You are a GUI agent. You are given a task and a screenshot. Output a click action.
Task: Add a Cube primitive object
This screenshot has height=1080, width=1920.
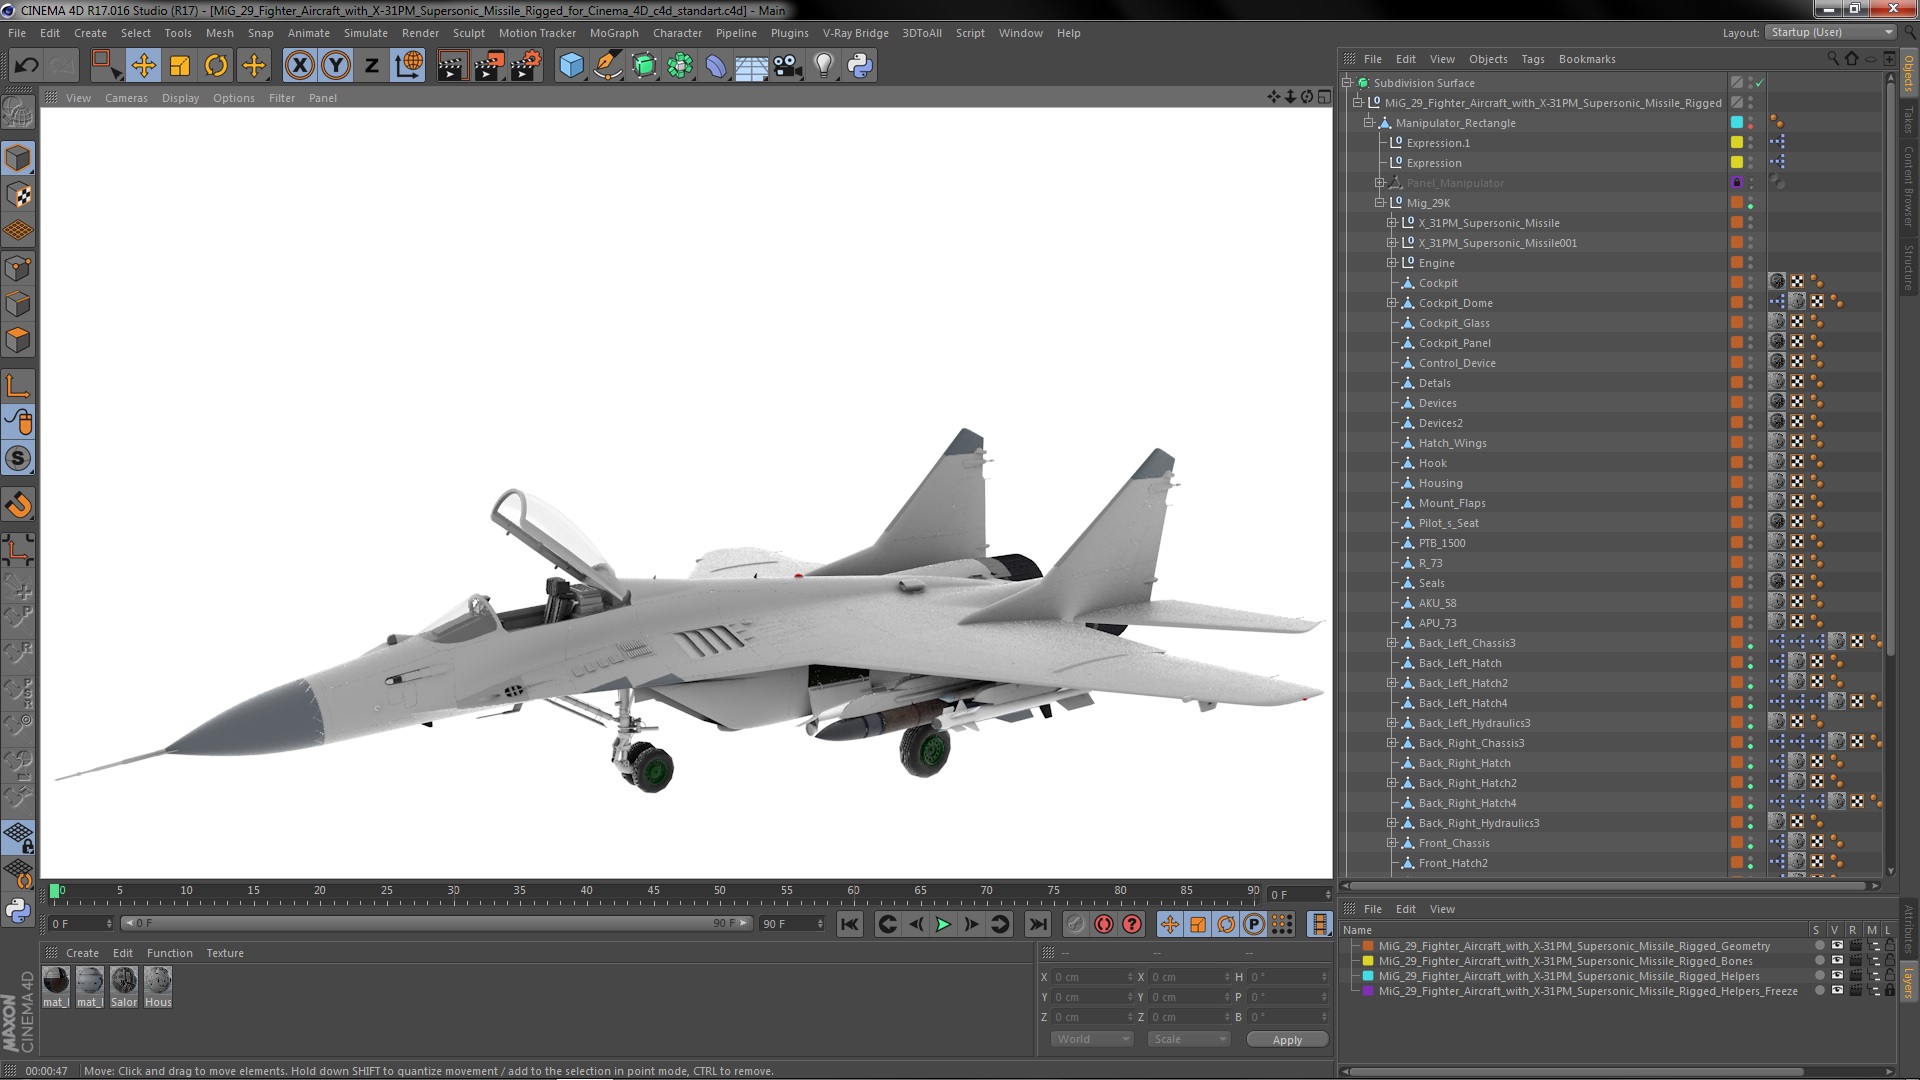coord(571,66)
